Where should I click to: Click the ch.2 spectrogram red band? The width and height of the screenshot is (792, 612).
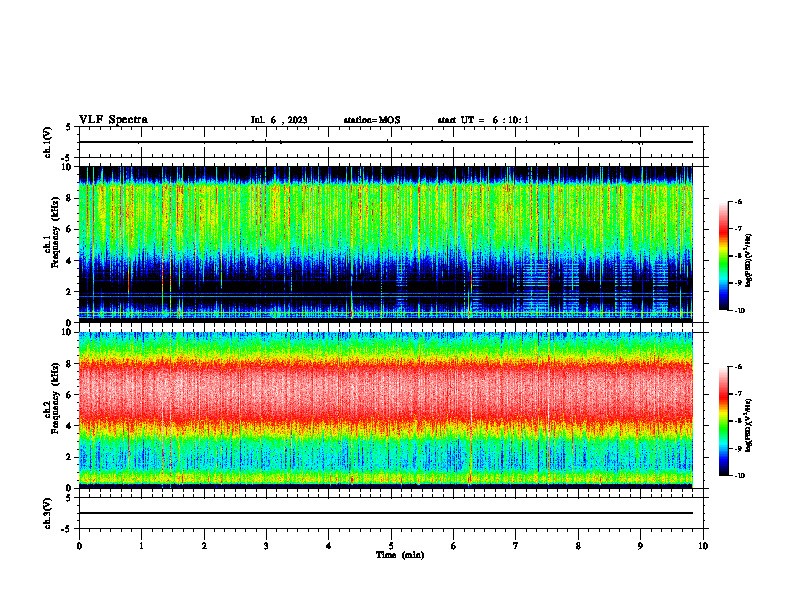(x=386, y=391)
